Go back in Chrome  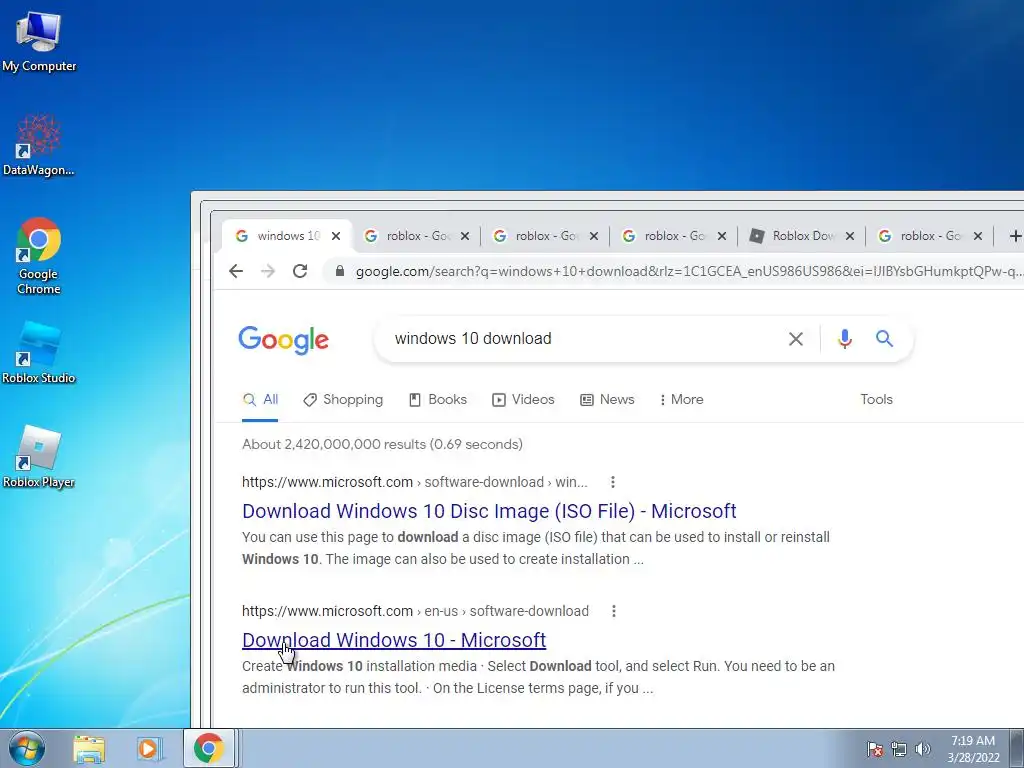pos(236,271)
